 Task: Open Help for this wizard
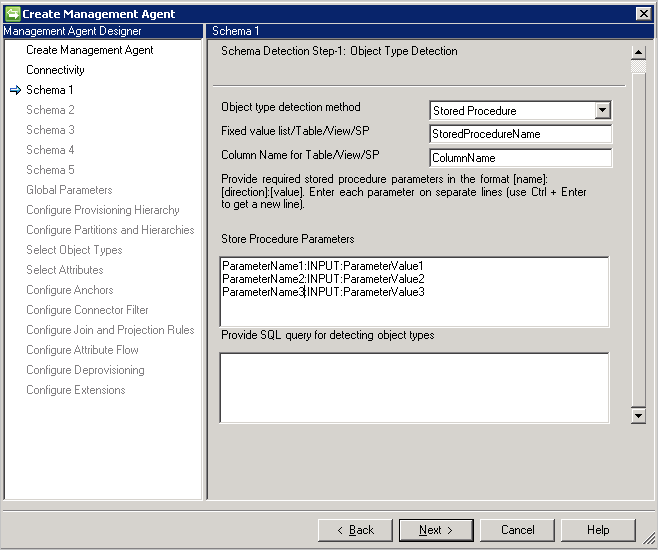pyautogui.click(x=598, y=530)
